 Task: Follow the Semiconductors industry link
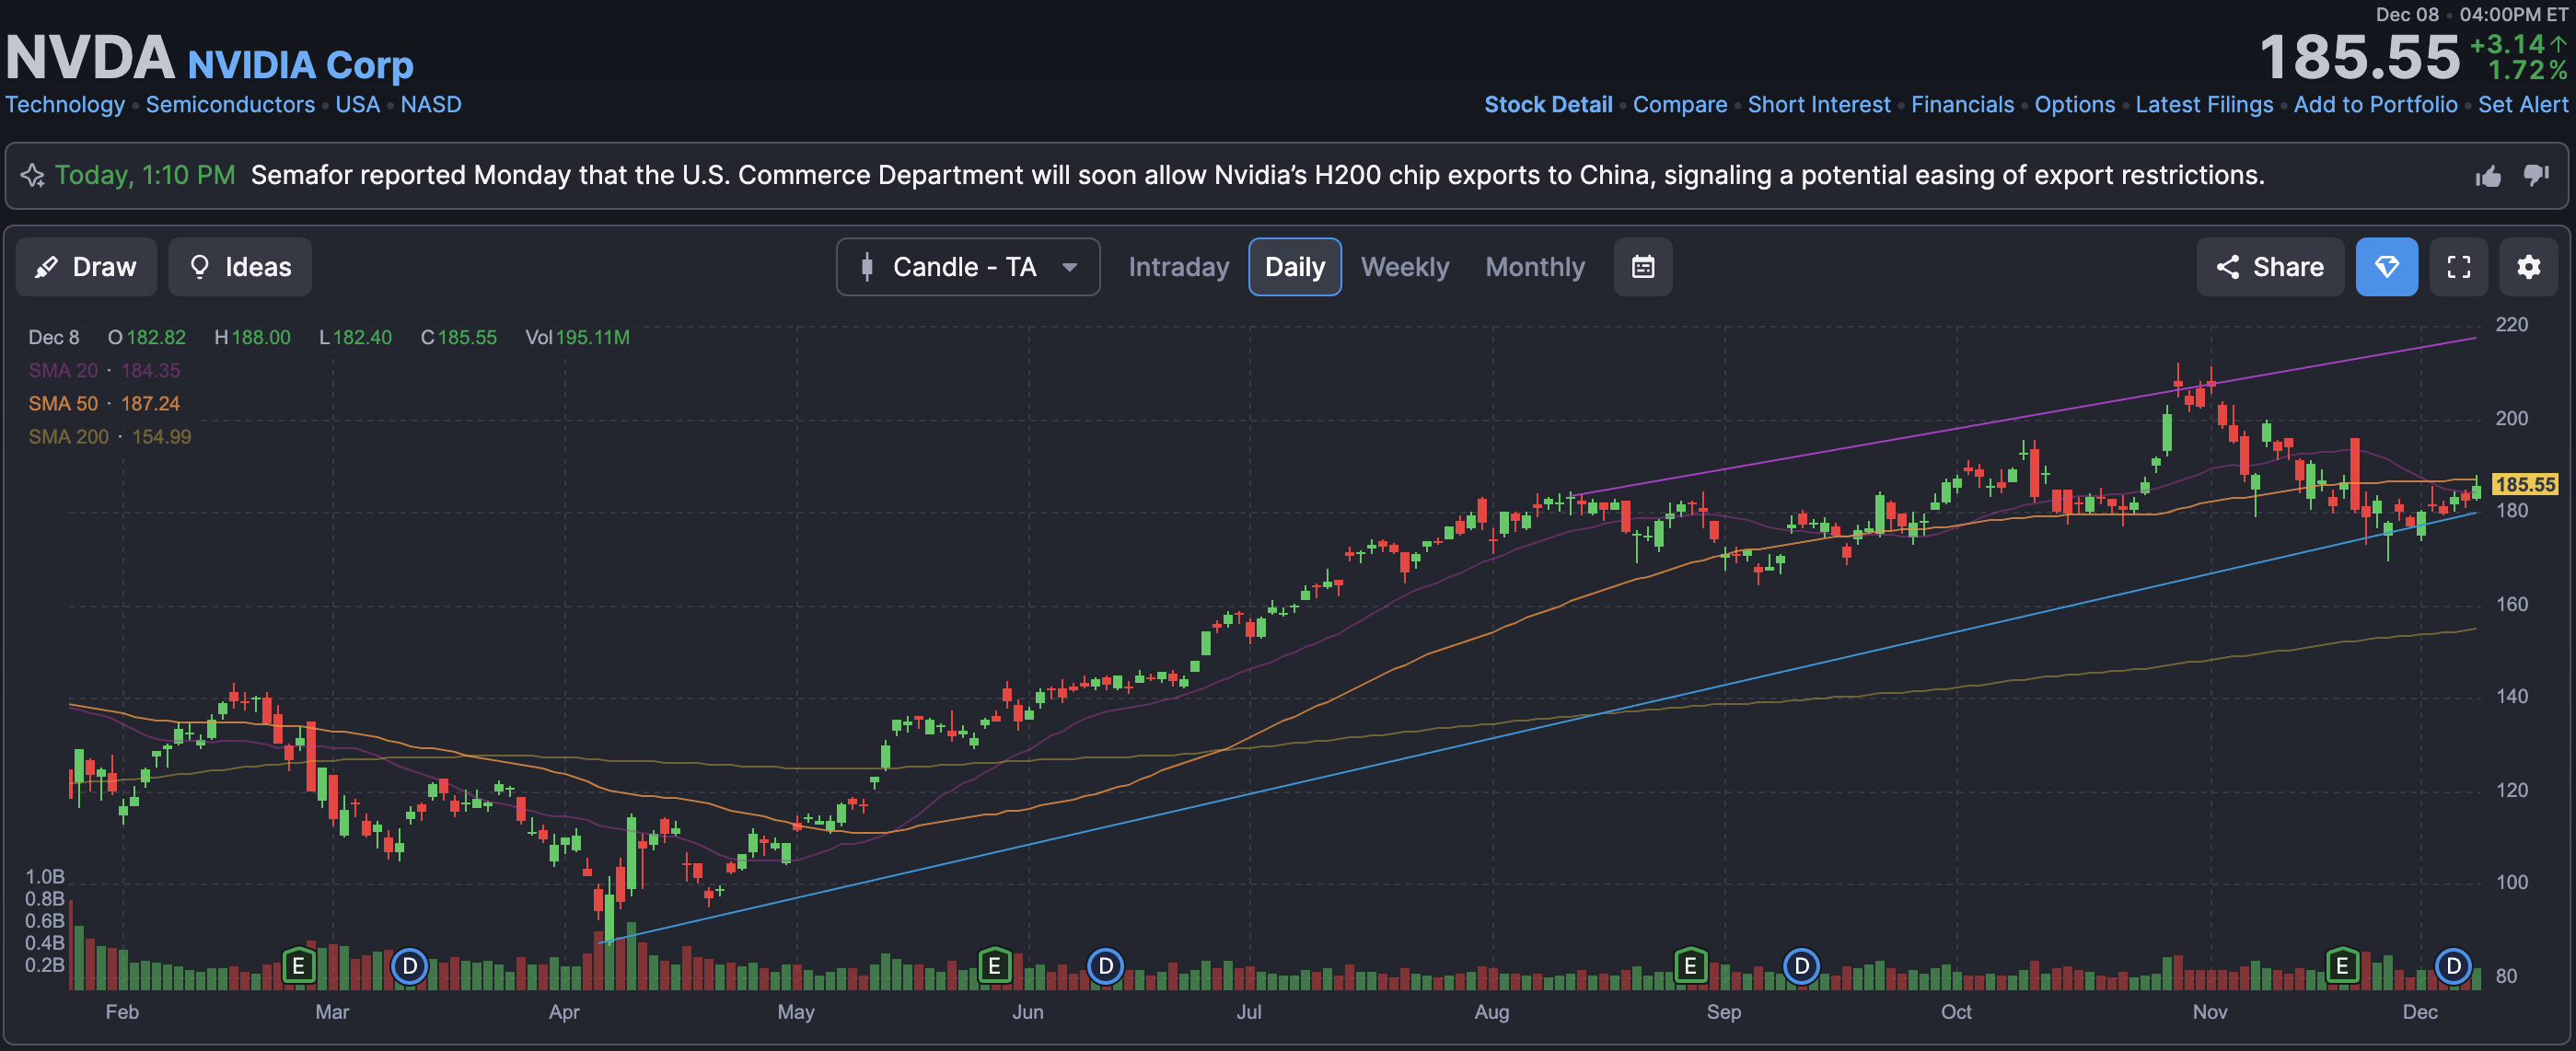coord(230,104)
